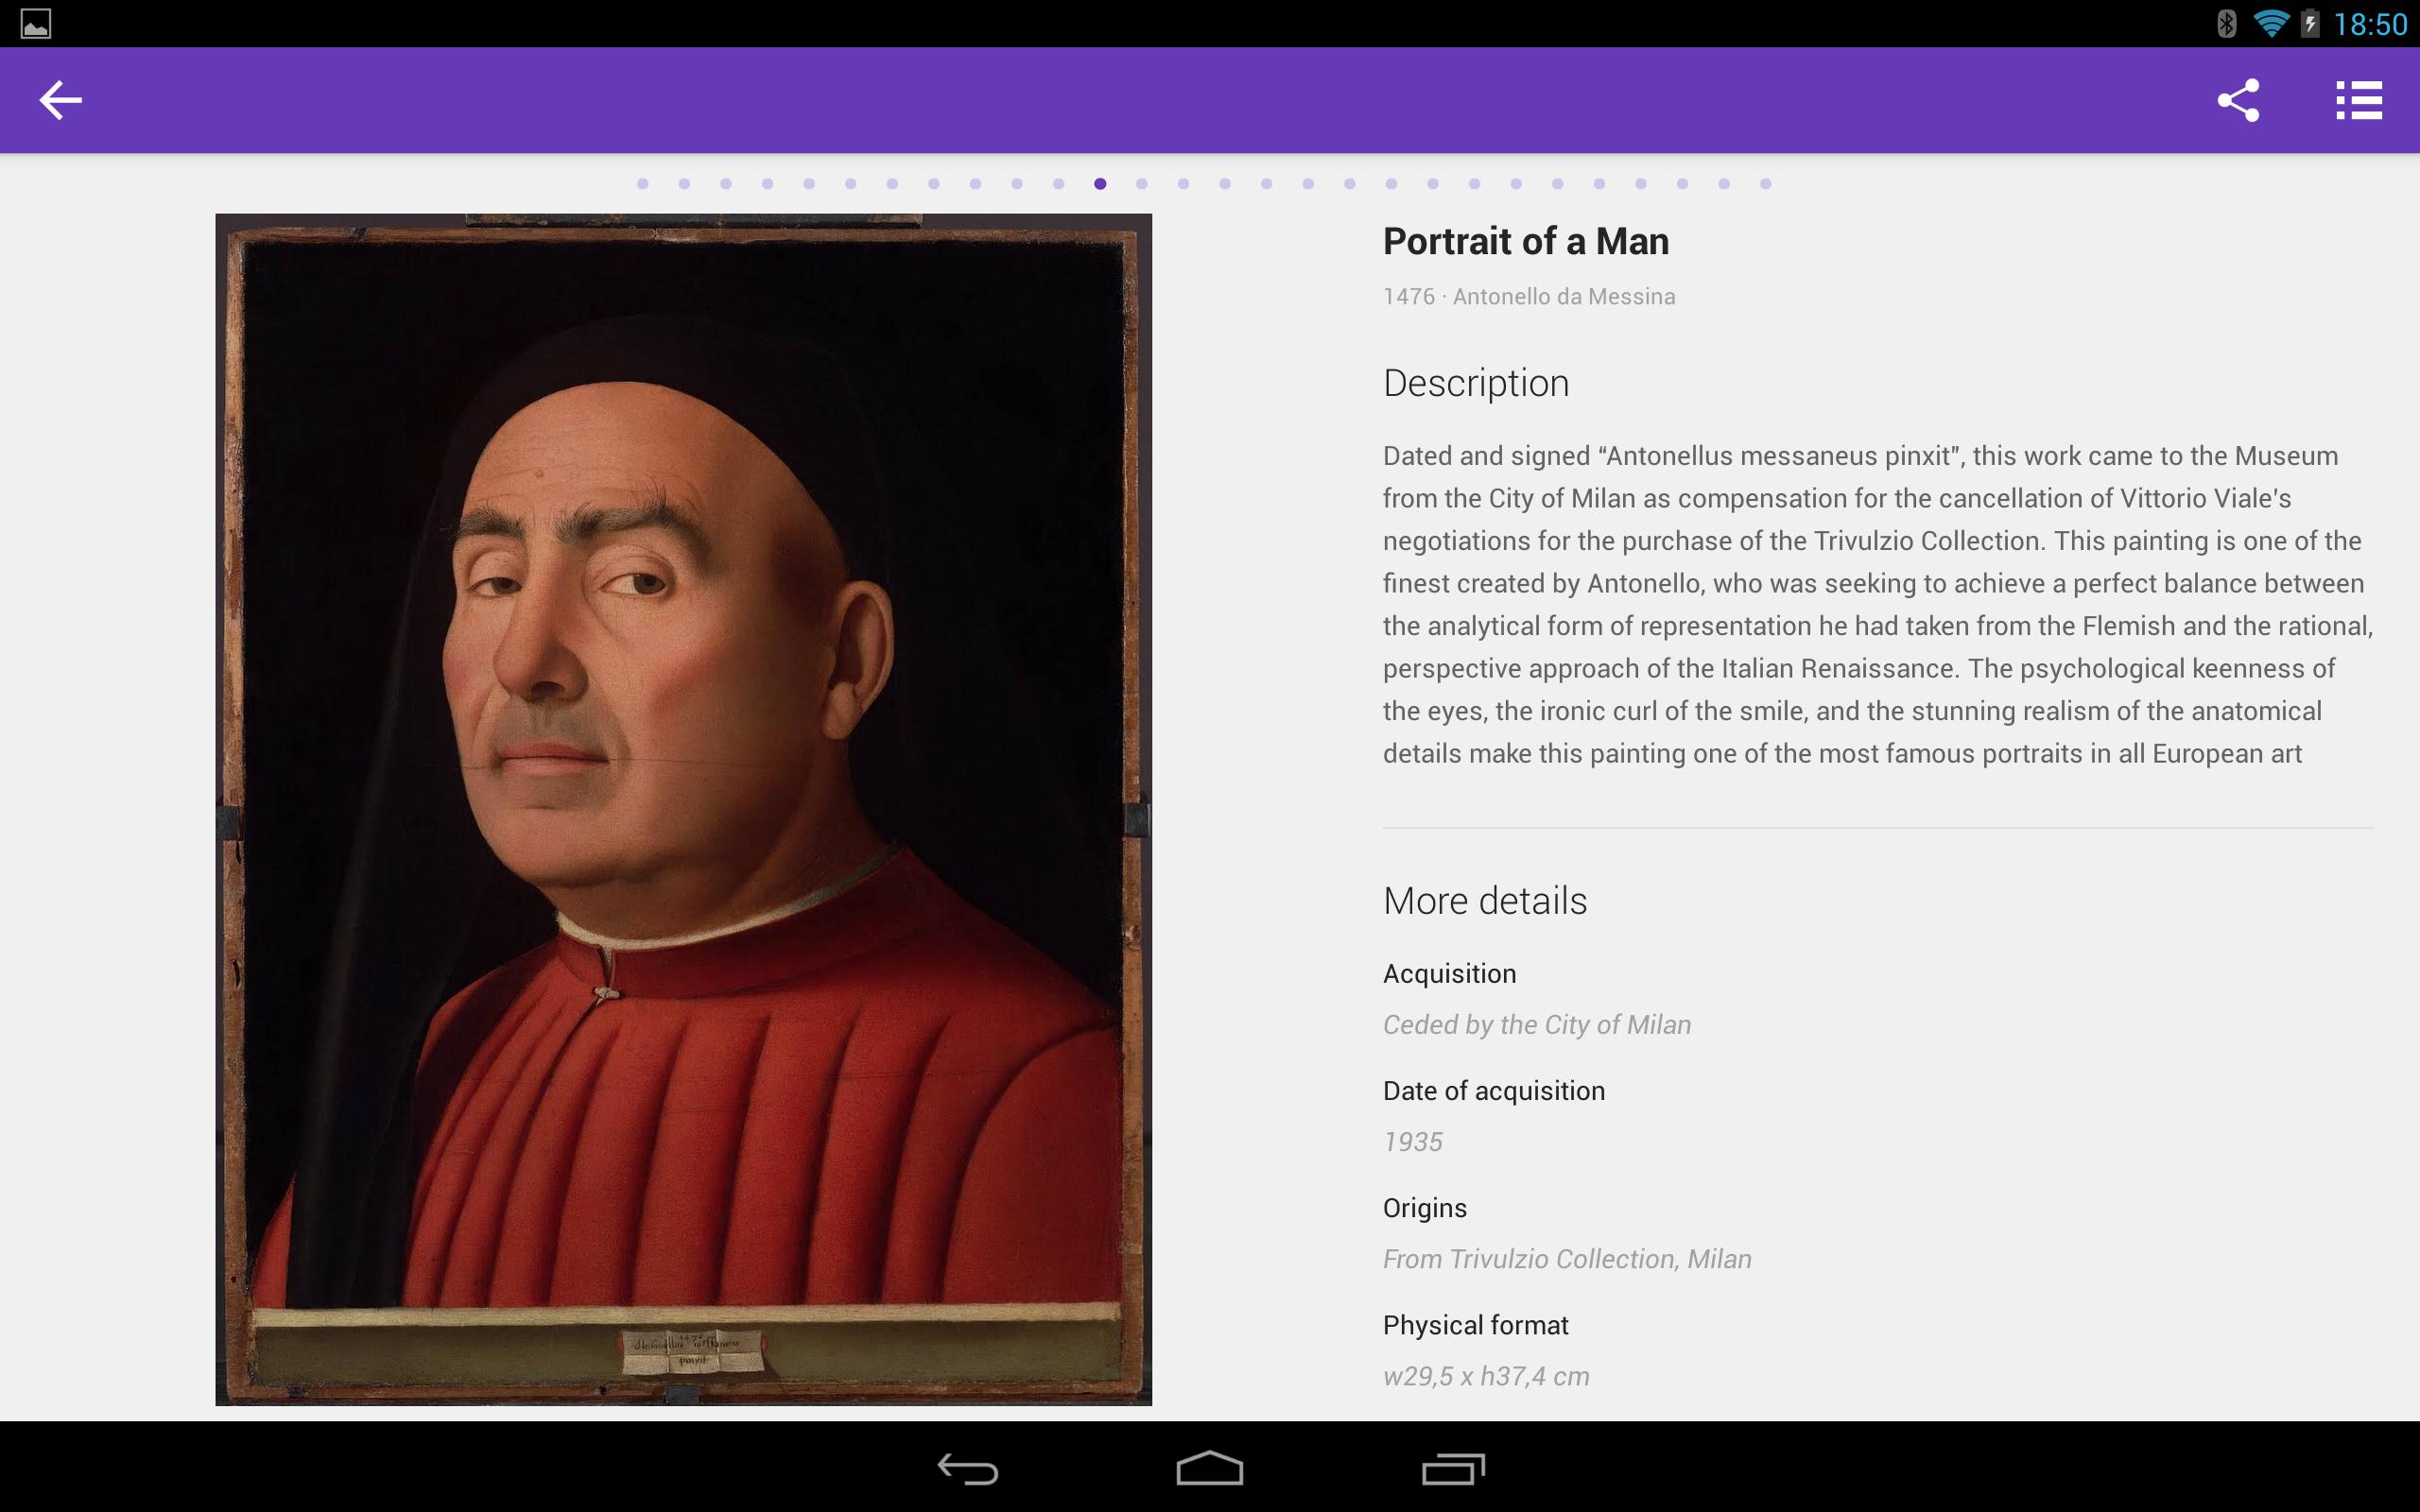Viewport: 2420px width, 1512px height.
Task: Open the share icon in toolbar
Action: pos(2238,100)
